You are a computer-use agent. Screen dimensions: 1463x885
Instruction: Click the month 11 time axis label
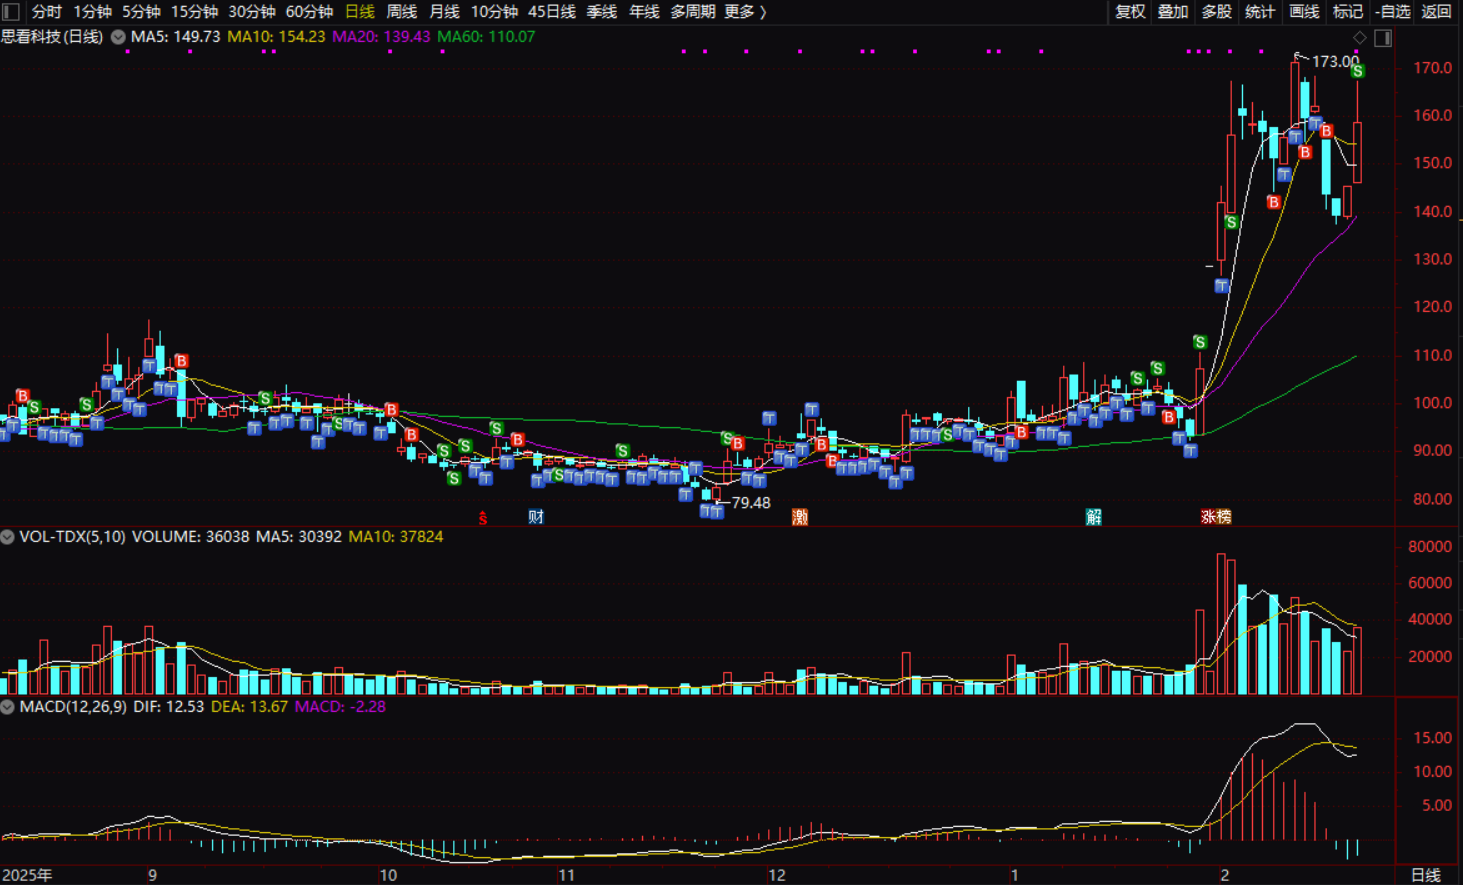[566, 875]
